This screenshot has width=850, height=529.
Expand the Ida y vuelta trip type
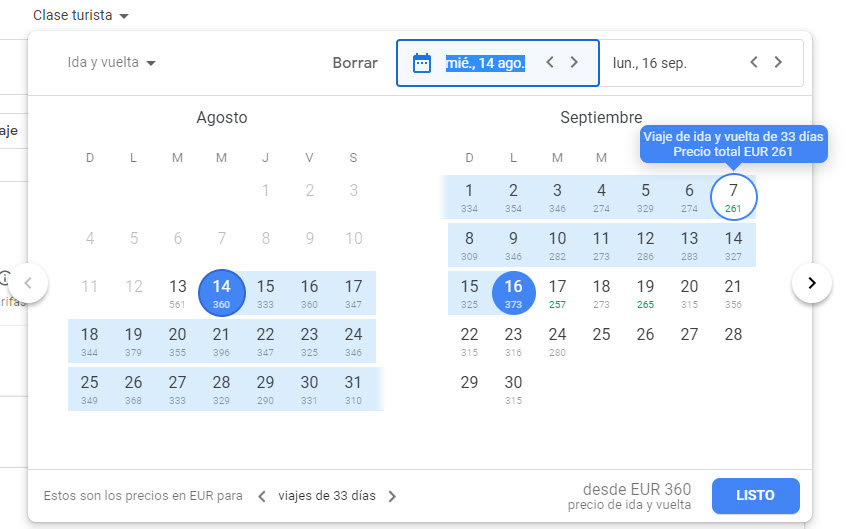(x=112, y=62)
